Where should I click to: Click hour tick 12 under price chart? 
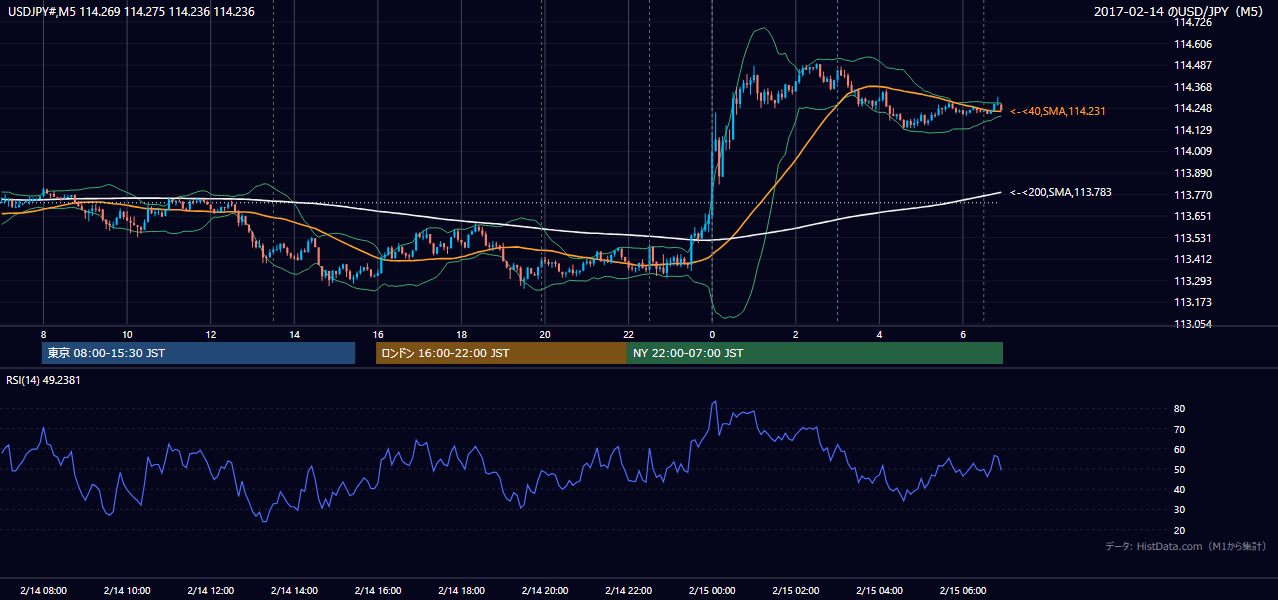point(211,334)
